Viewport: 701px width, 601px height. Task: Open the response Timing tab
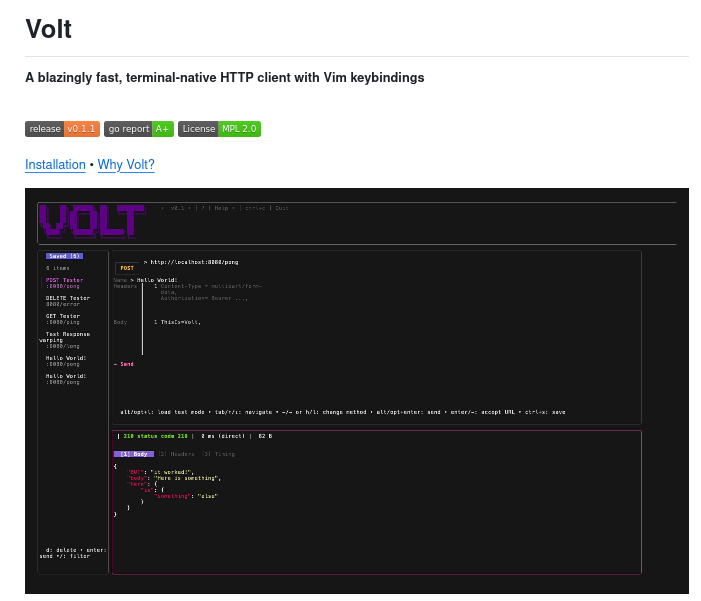219,454
